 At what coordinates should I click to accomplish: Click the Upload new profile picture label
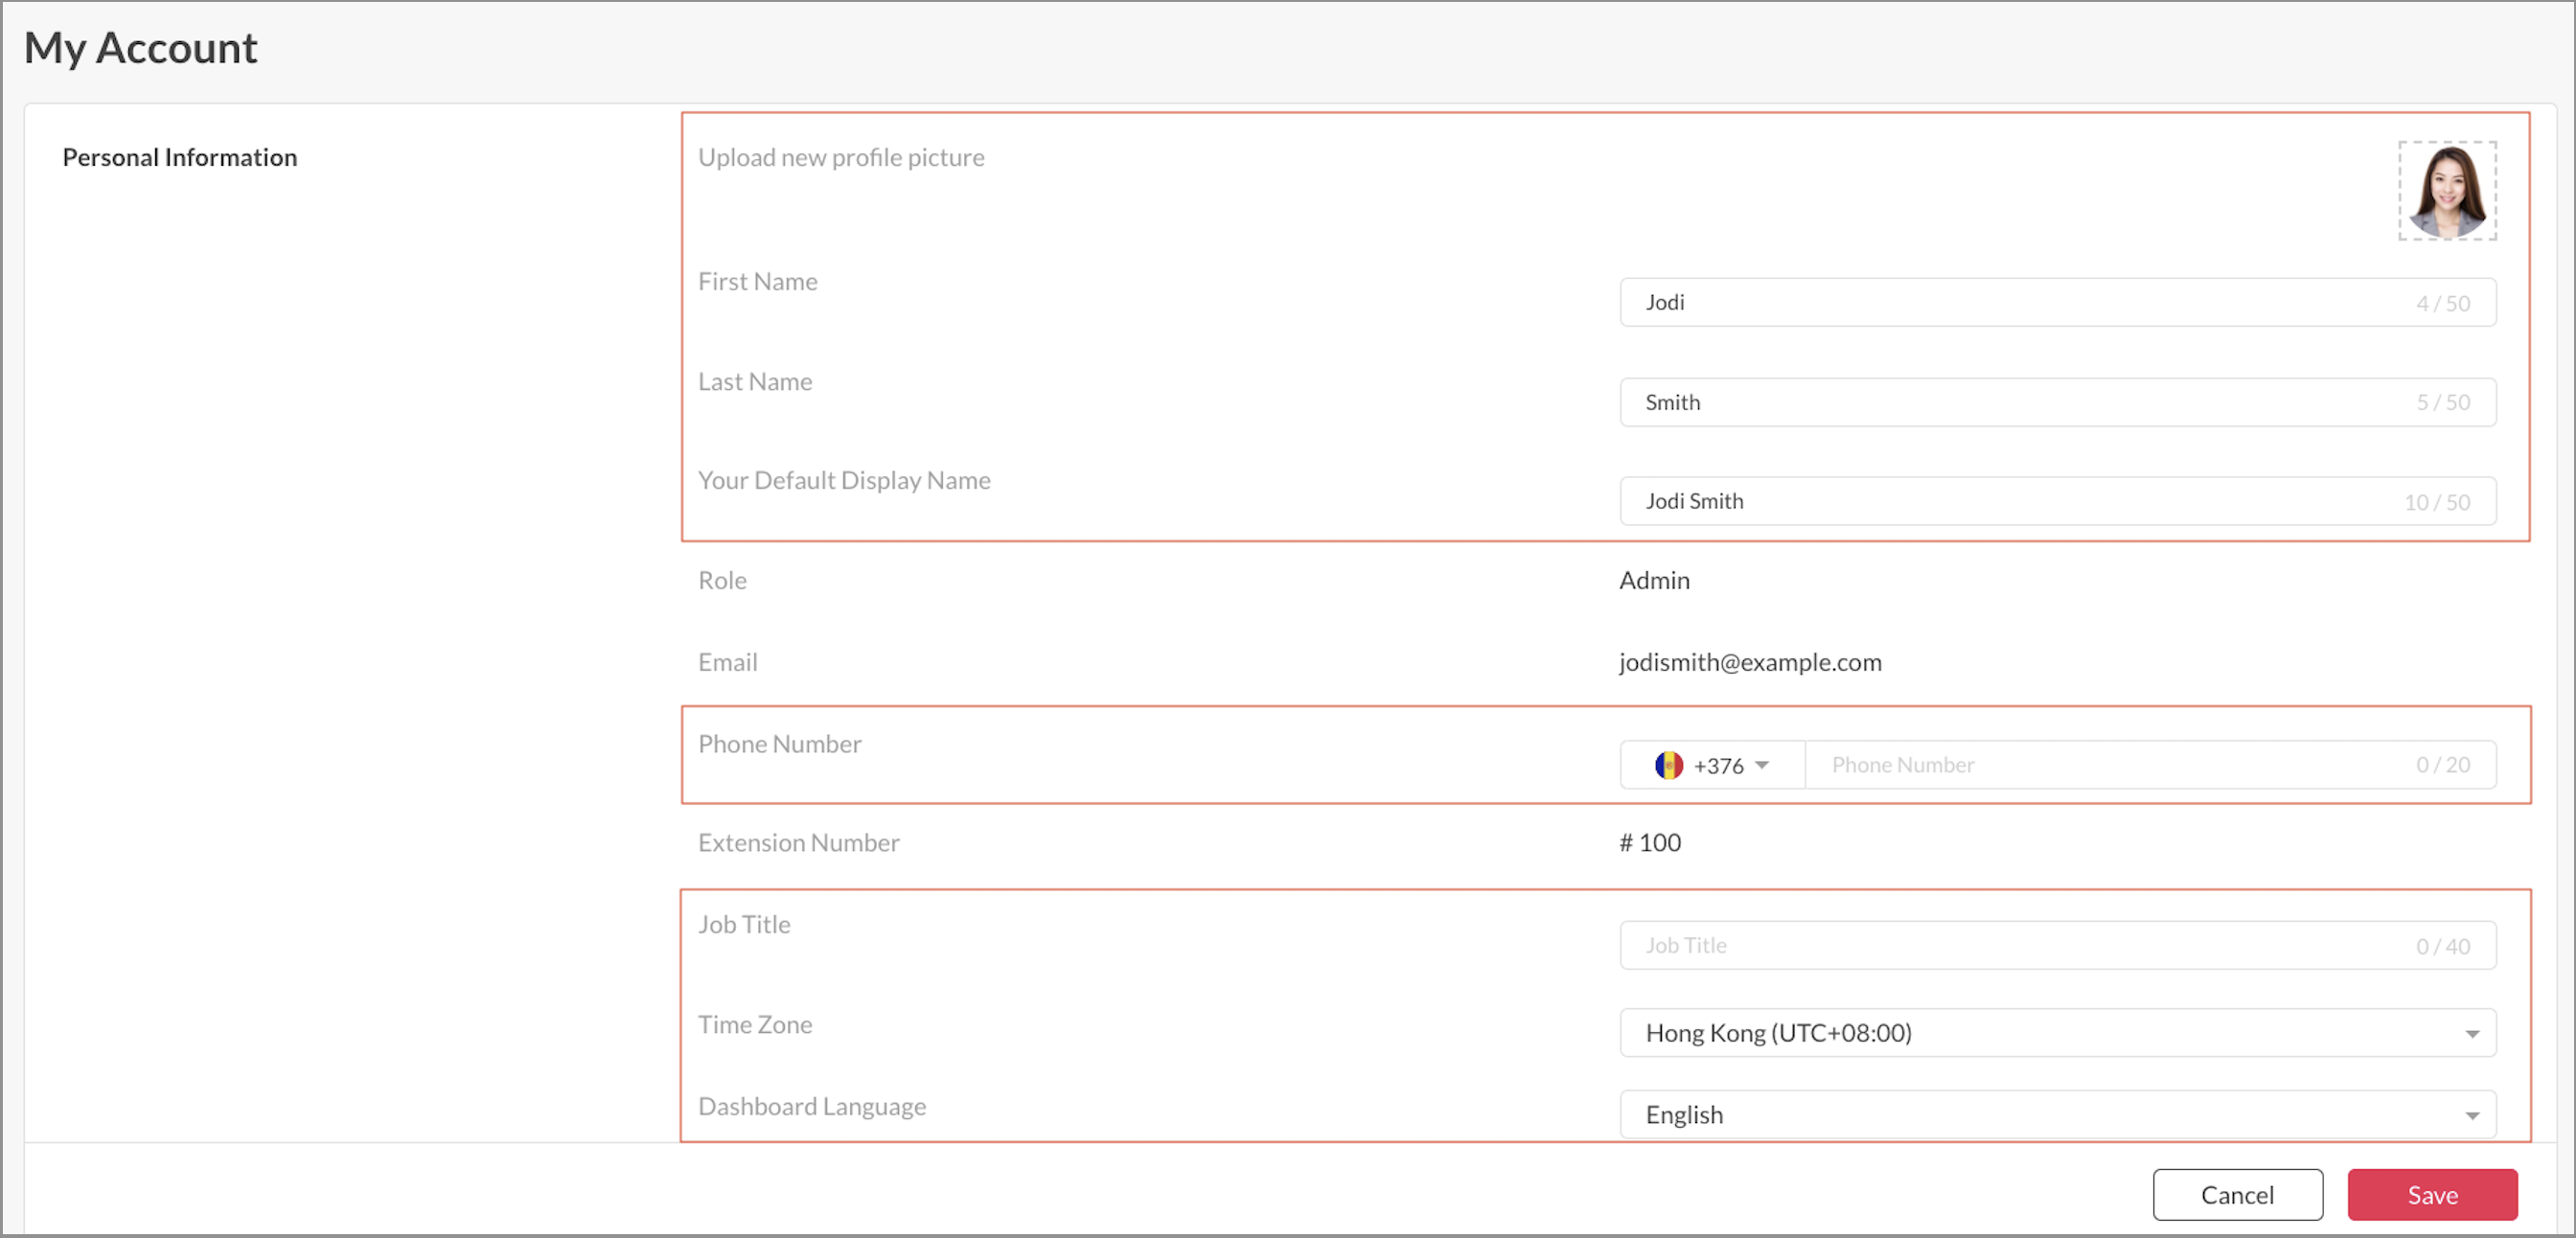[841, 157]
